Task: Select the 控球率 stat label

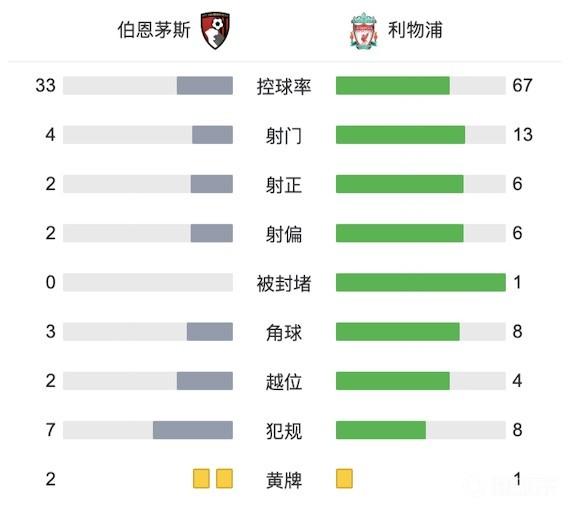Action: [x=284, y=87]
